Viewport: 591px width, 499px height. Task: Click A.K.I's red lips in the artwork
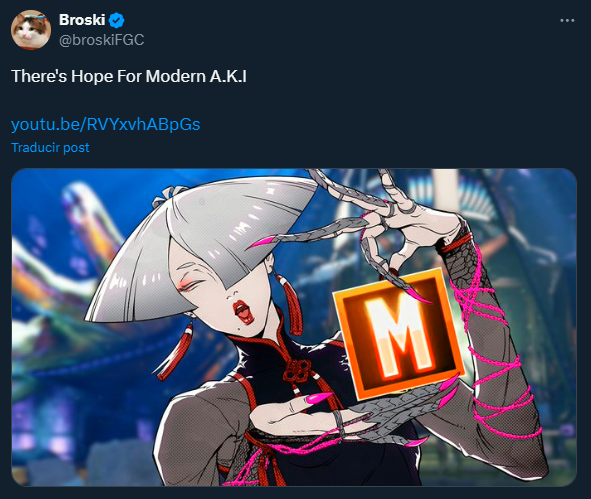(242, 312)
